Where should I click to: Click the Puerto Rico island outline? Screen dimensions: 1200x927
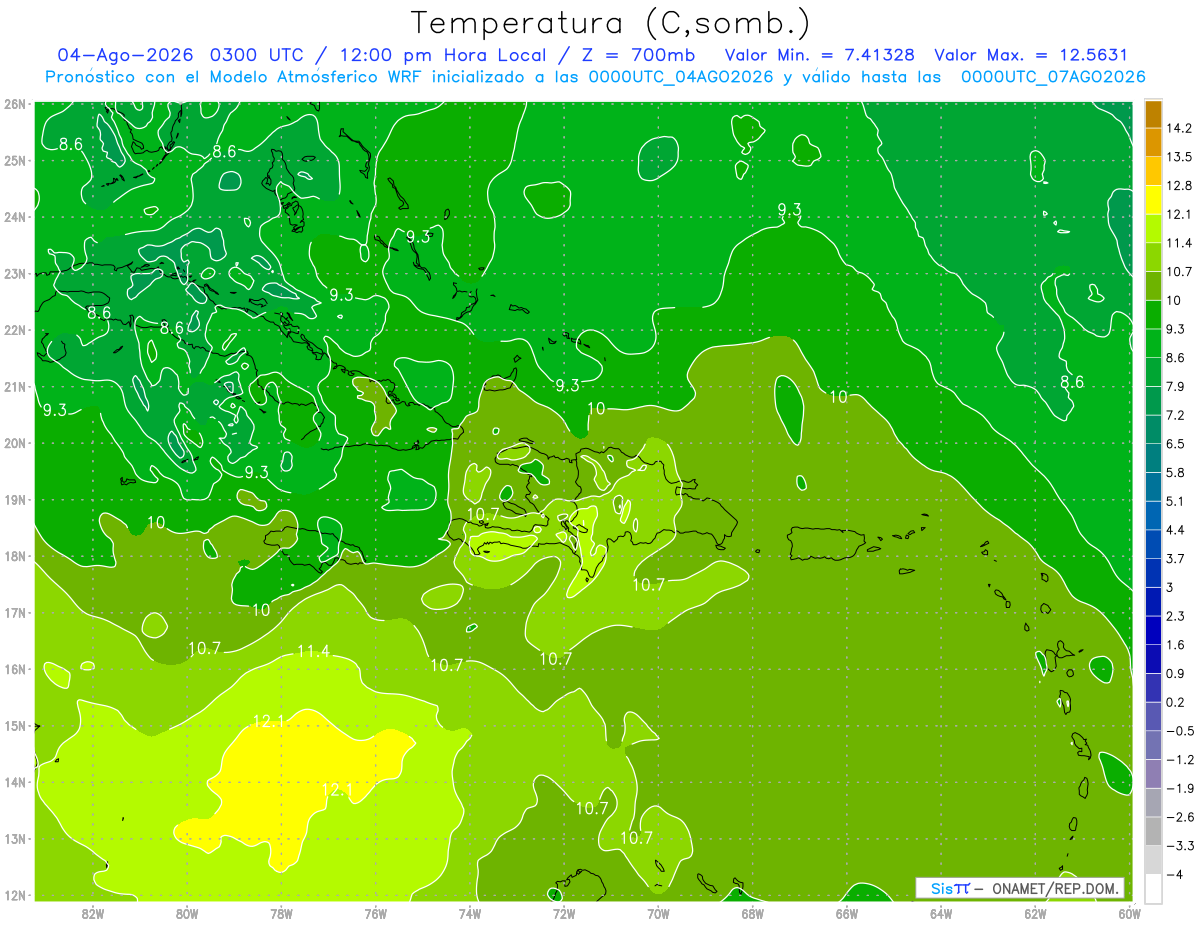[827, 543]
